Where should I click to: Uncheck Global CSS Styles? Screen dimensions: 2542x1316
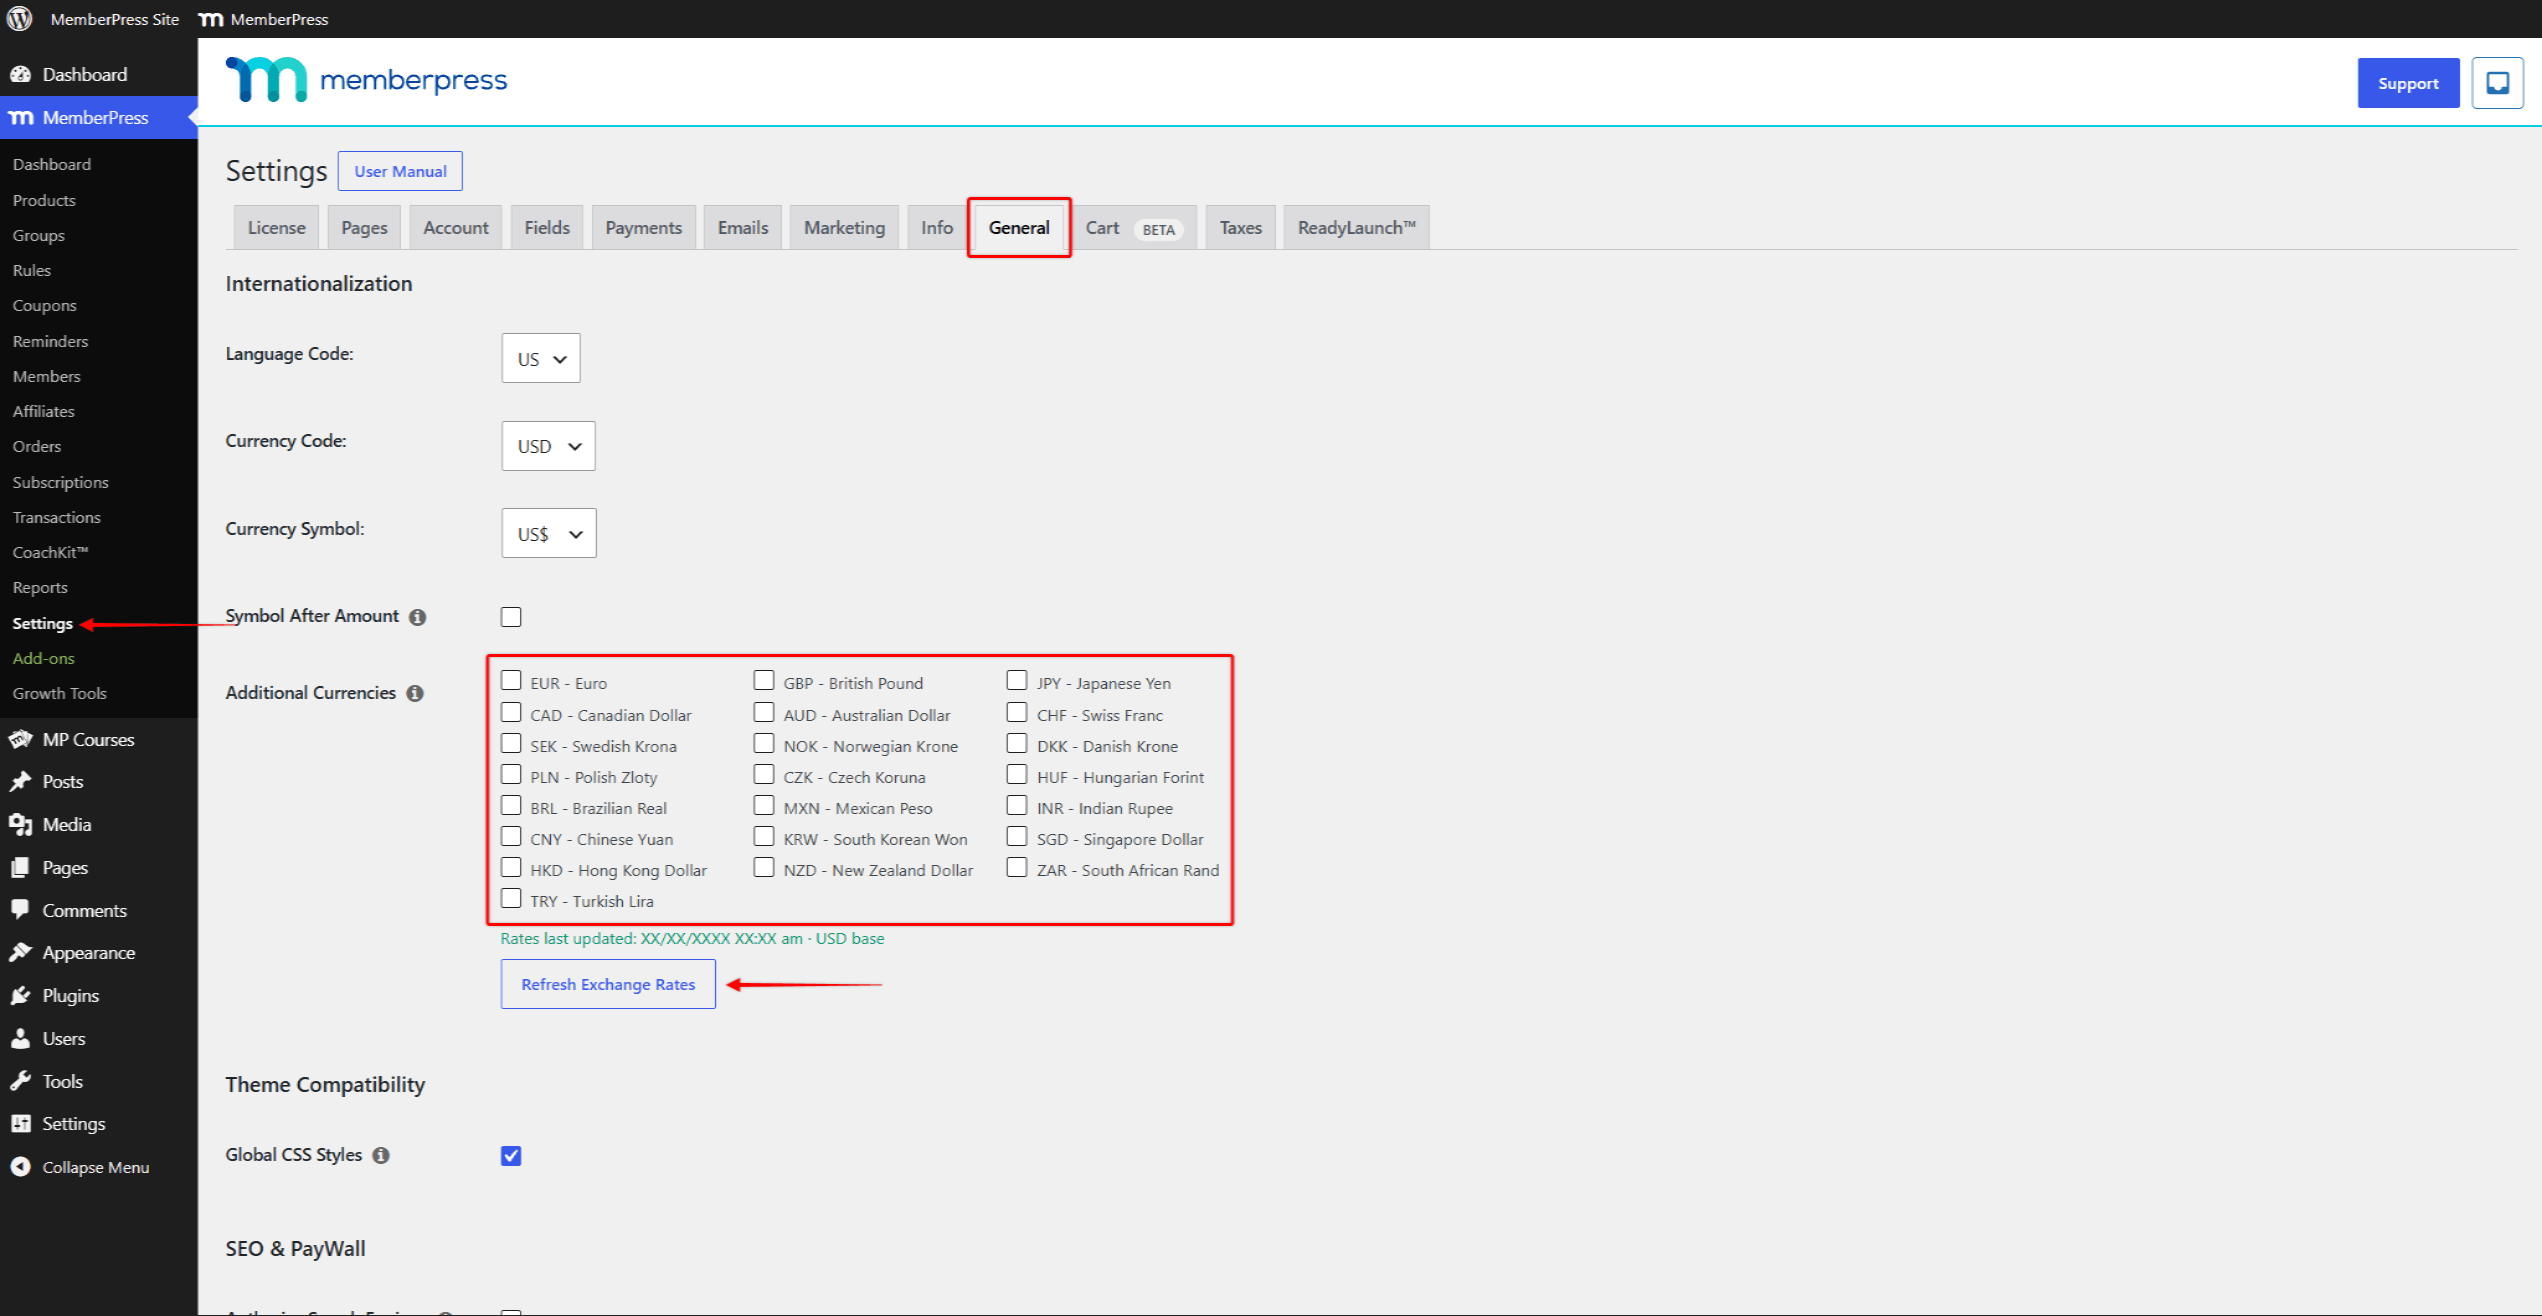click(x=511, y=1156)
